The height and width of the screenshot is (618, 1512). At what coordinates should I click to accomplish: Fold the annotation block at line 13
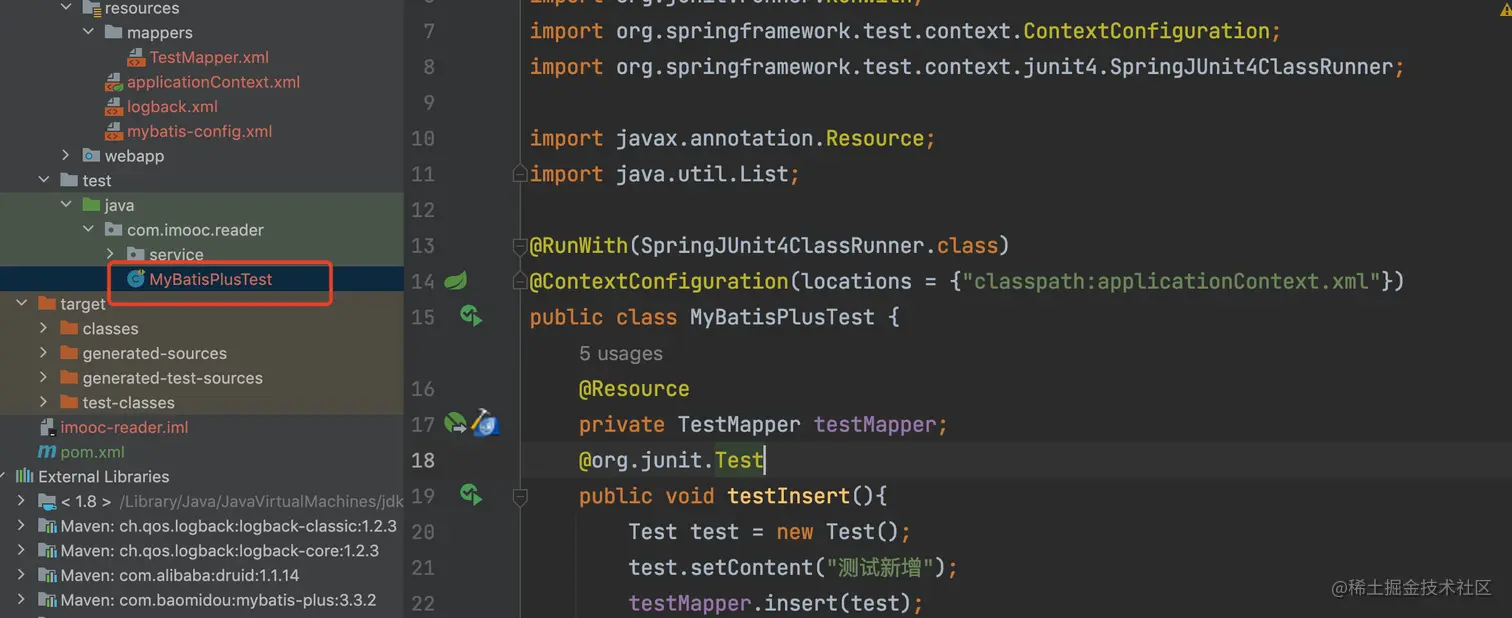[x=519, y=246]
